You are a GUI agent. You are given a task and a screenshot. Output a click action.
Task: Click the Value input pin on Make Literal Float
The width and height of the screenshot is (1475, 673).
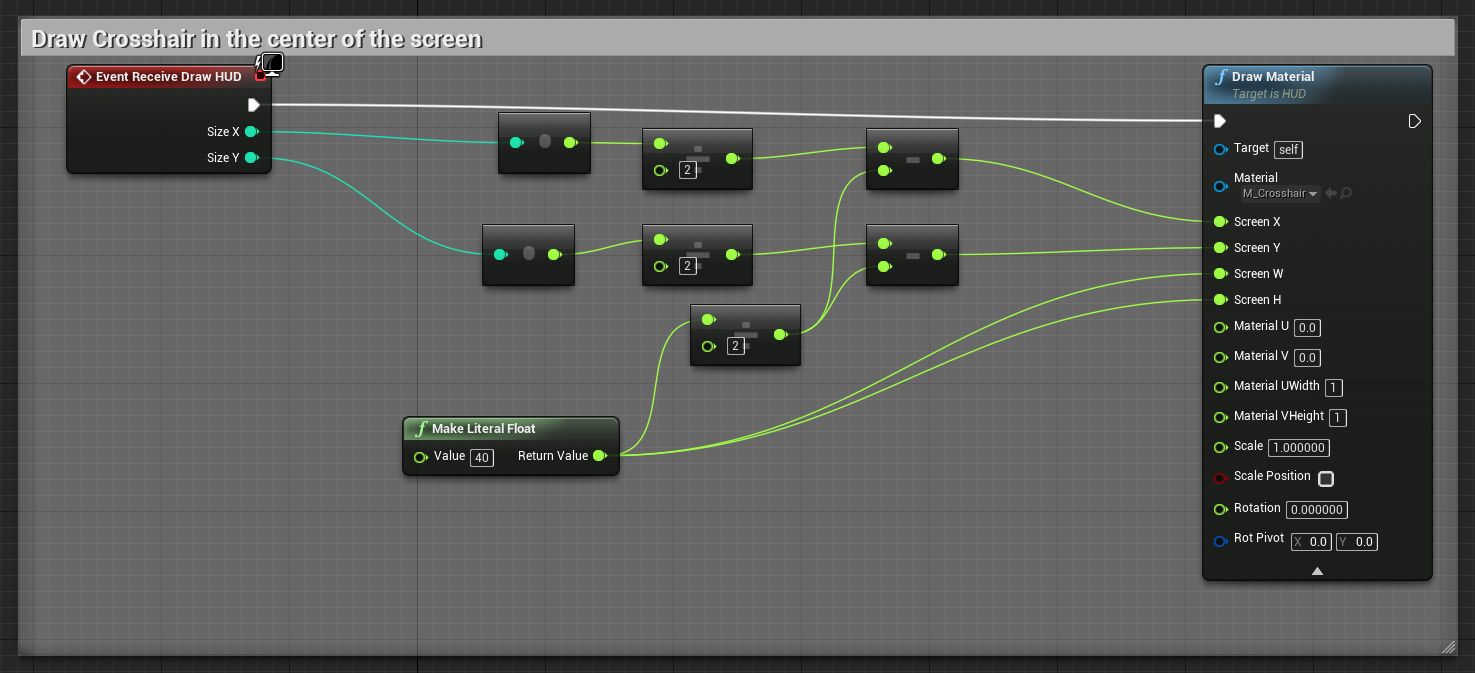421,457
